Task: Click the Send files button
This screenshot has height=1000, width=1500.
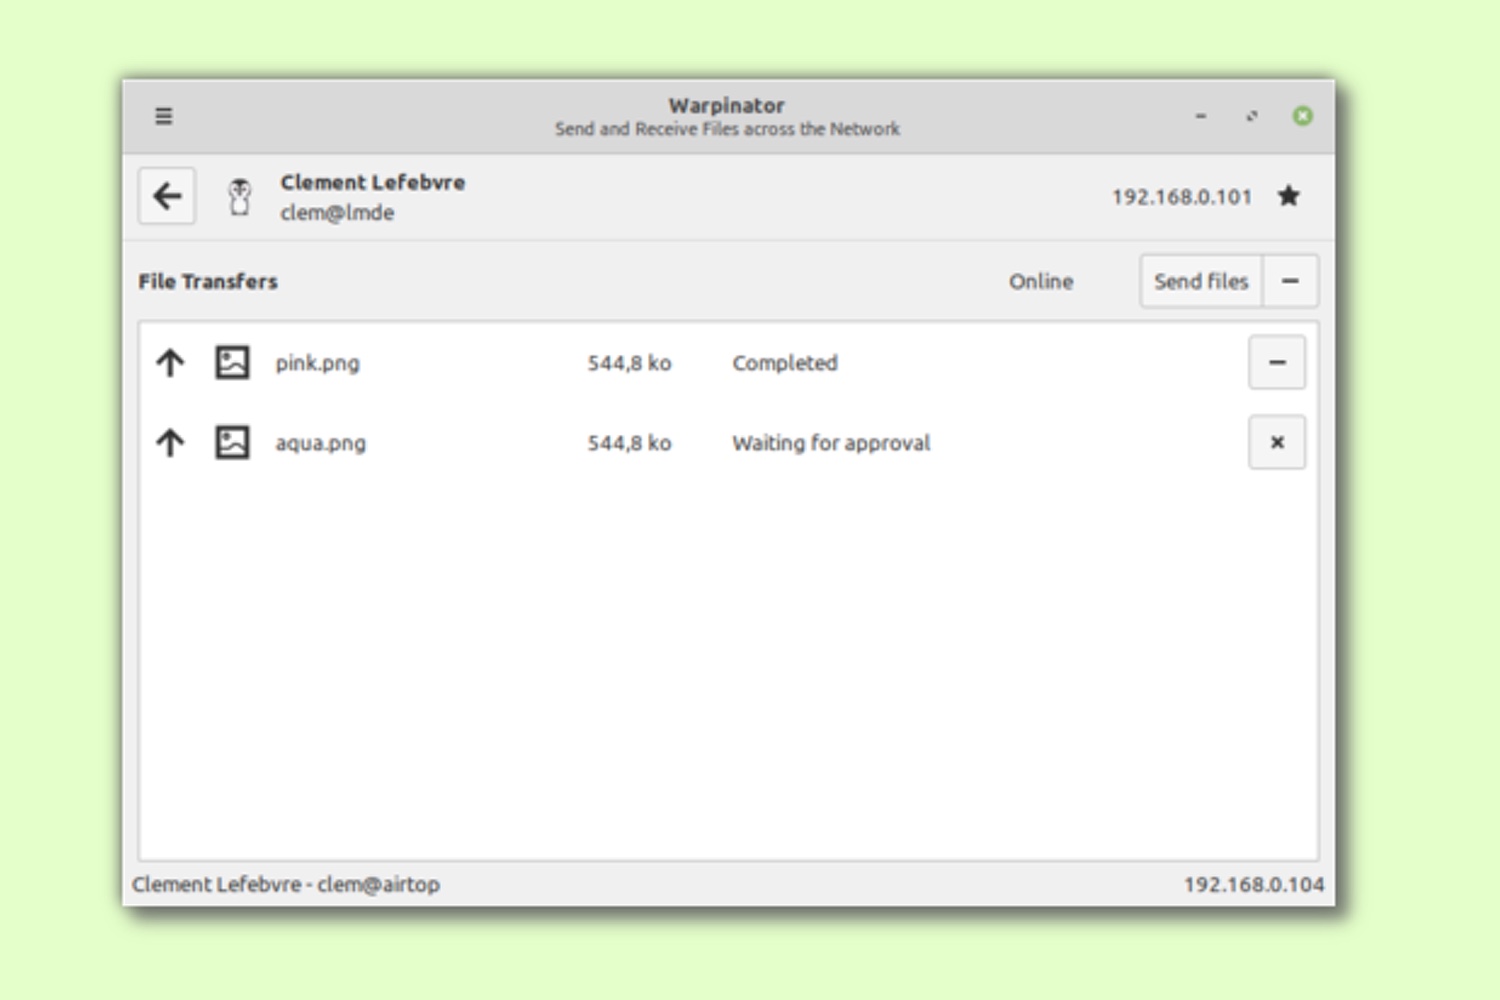Action: pyautogui.click(x=1201, y=281)
